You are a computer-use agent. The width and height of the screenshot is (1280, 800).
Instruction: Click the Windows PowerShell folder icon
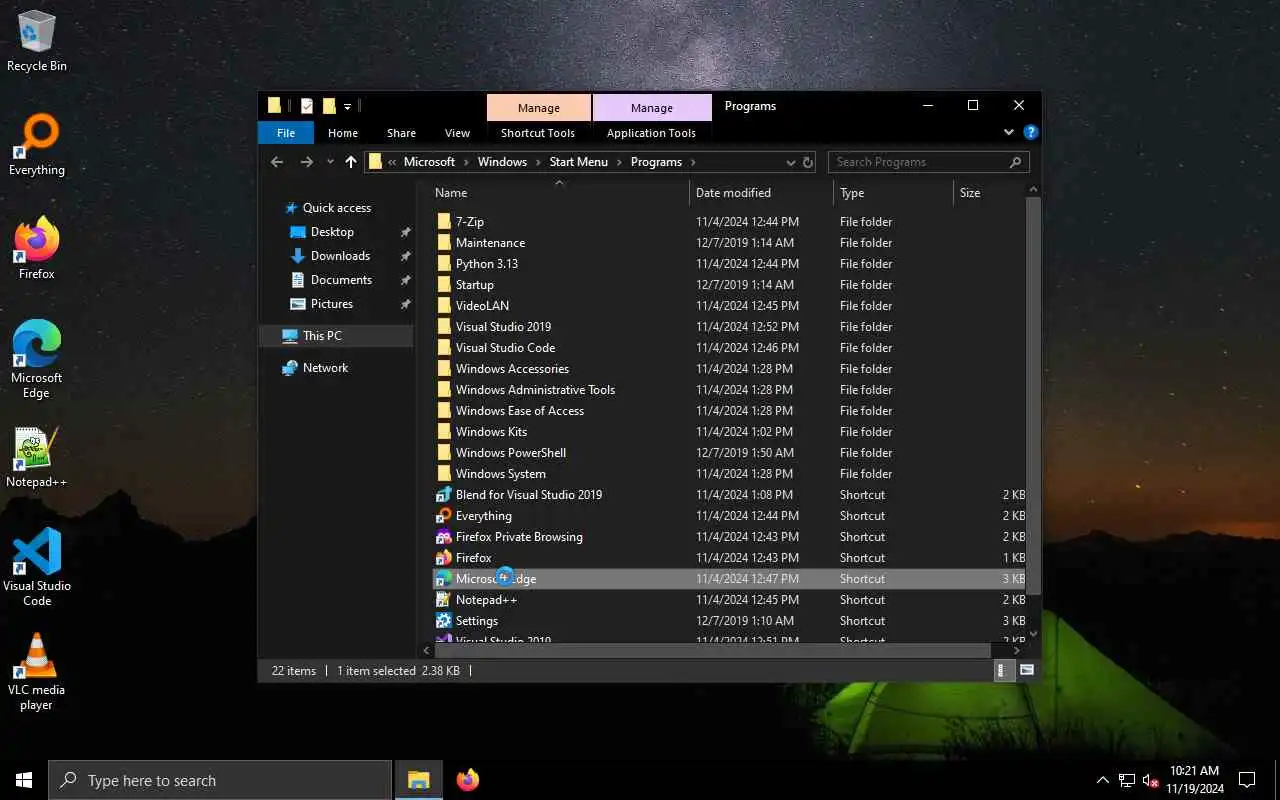click(x=444, y=453)
